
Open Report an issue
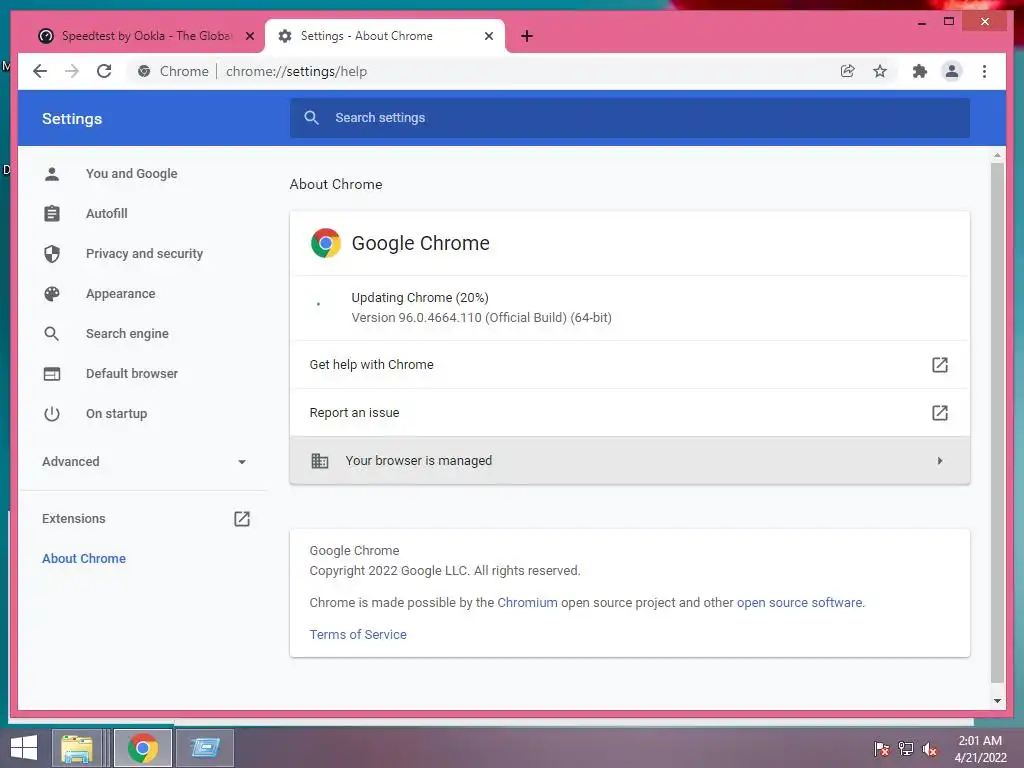(x=630, y=413)
